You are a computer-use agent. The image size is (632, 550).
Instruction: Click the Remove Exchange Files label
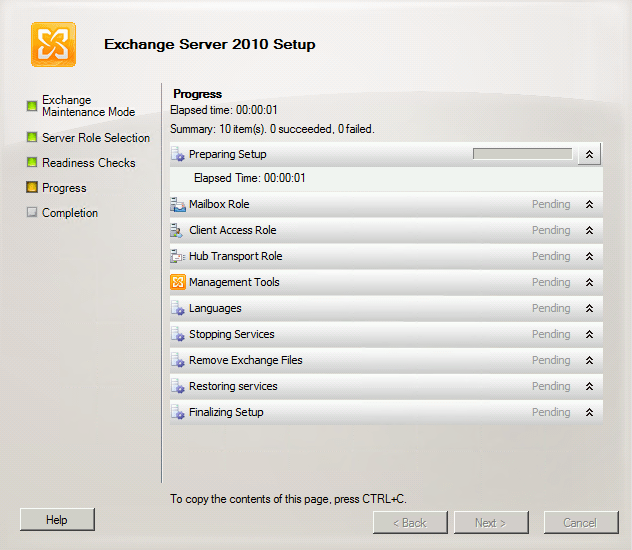[245, 360]
